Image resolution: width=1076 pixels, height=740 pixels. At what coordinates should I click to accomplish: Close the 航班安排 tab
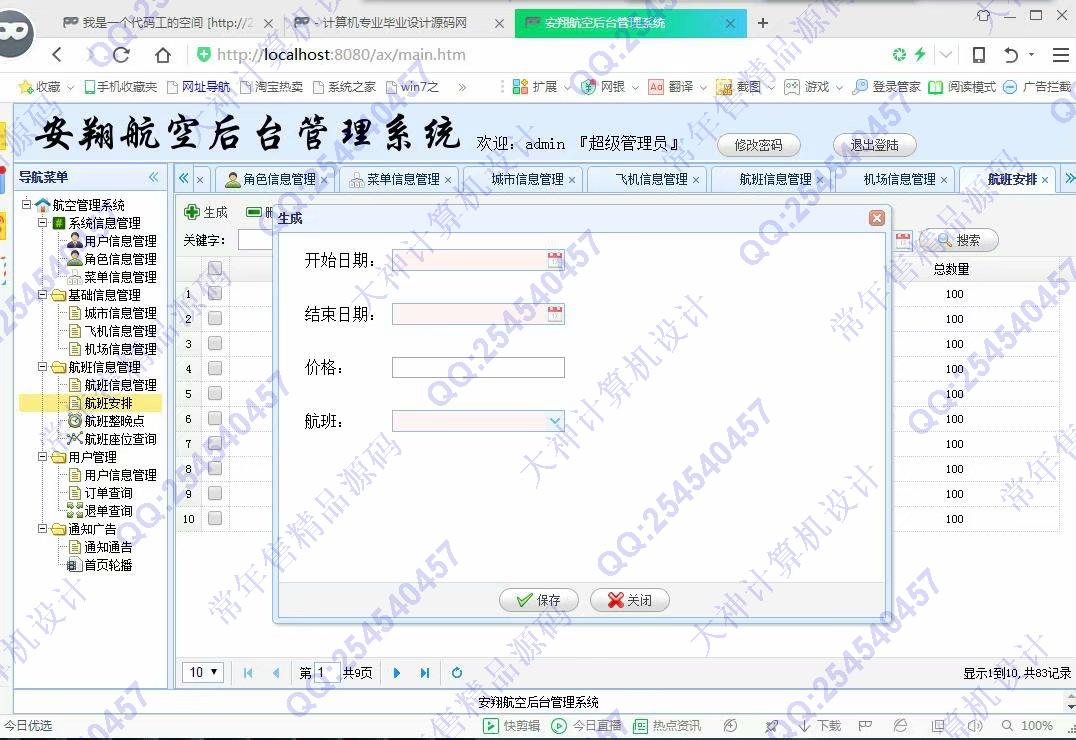1044,180
